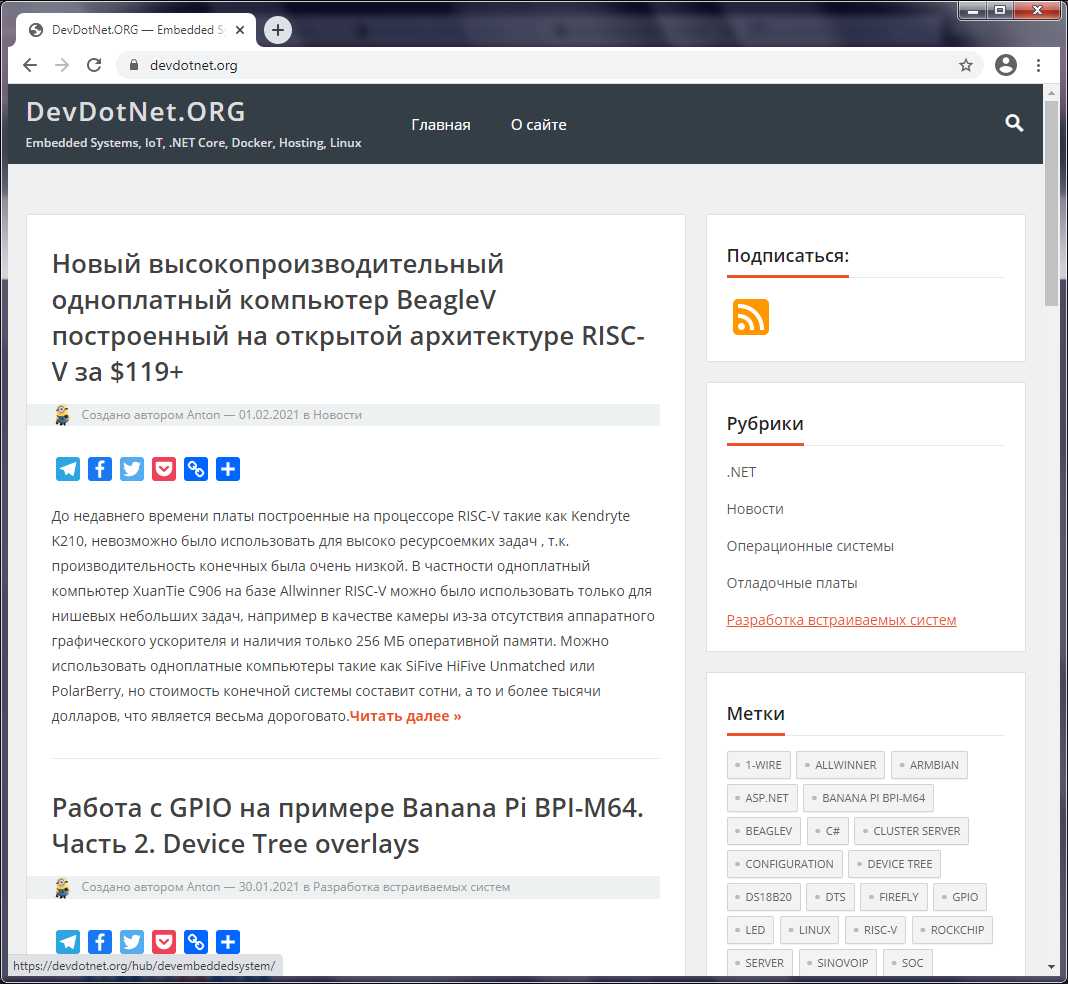The width and height of the screenshot is (1068, 984).
Task: Subscribe via the orange RSS icon
Action: [751, 317]
